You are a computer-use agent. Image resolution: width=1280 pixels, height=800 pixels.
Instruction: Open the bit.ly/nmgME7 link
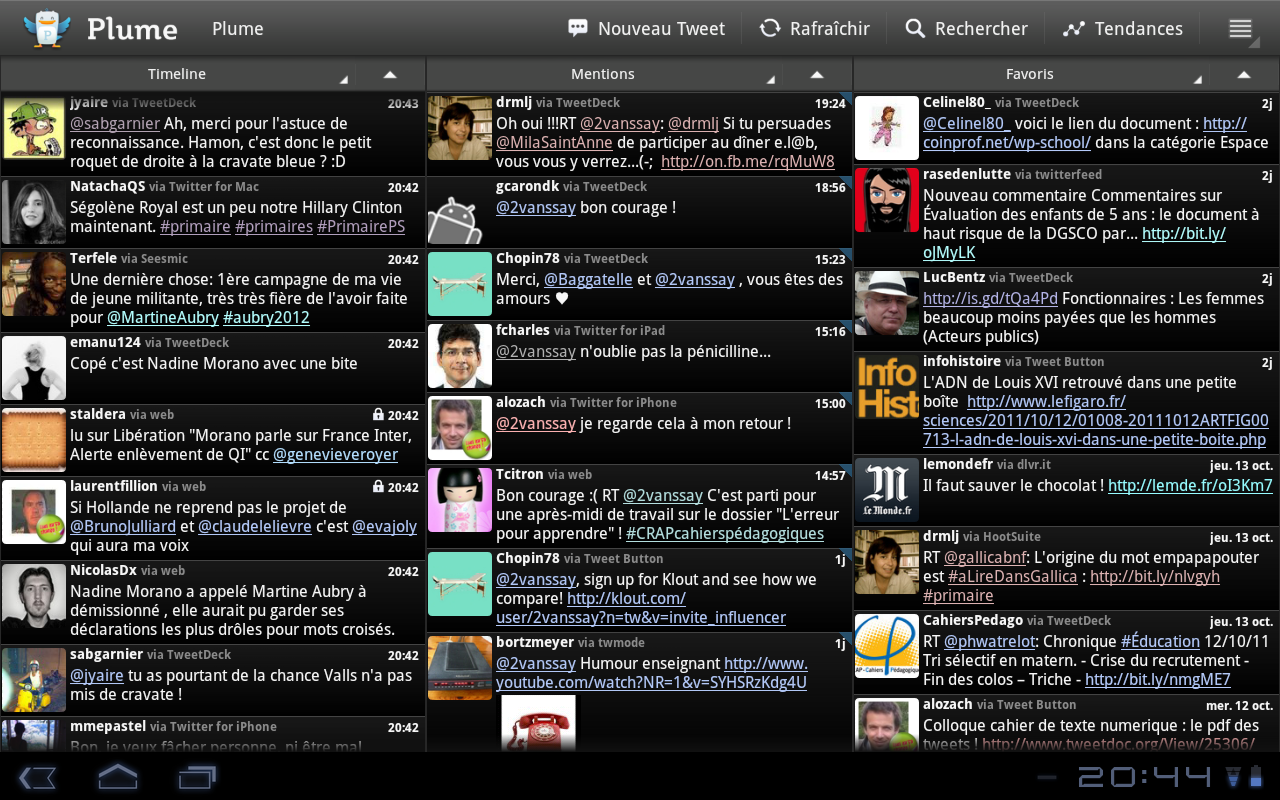pos(1158,680)
